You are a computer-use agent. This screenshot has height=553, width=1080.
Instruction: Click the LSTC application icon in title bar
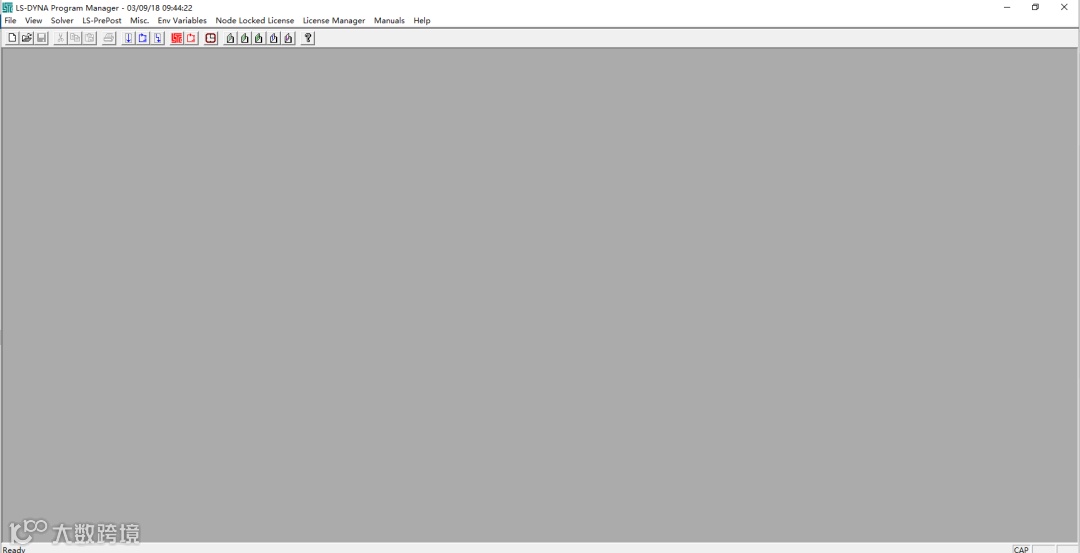pyautogui.click(x=7, y=8)
